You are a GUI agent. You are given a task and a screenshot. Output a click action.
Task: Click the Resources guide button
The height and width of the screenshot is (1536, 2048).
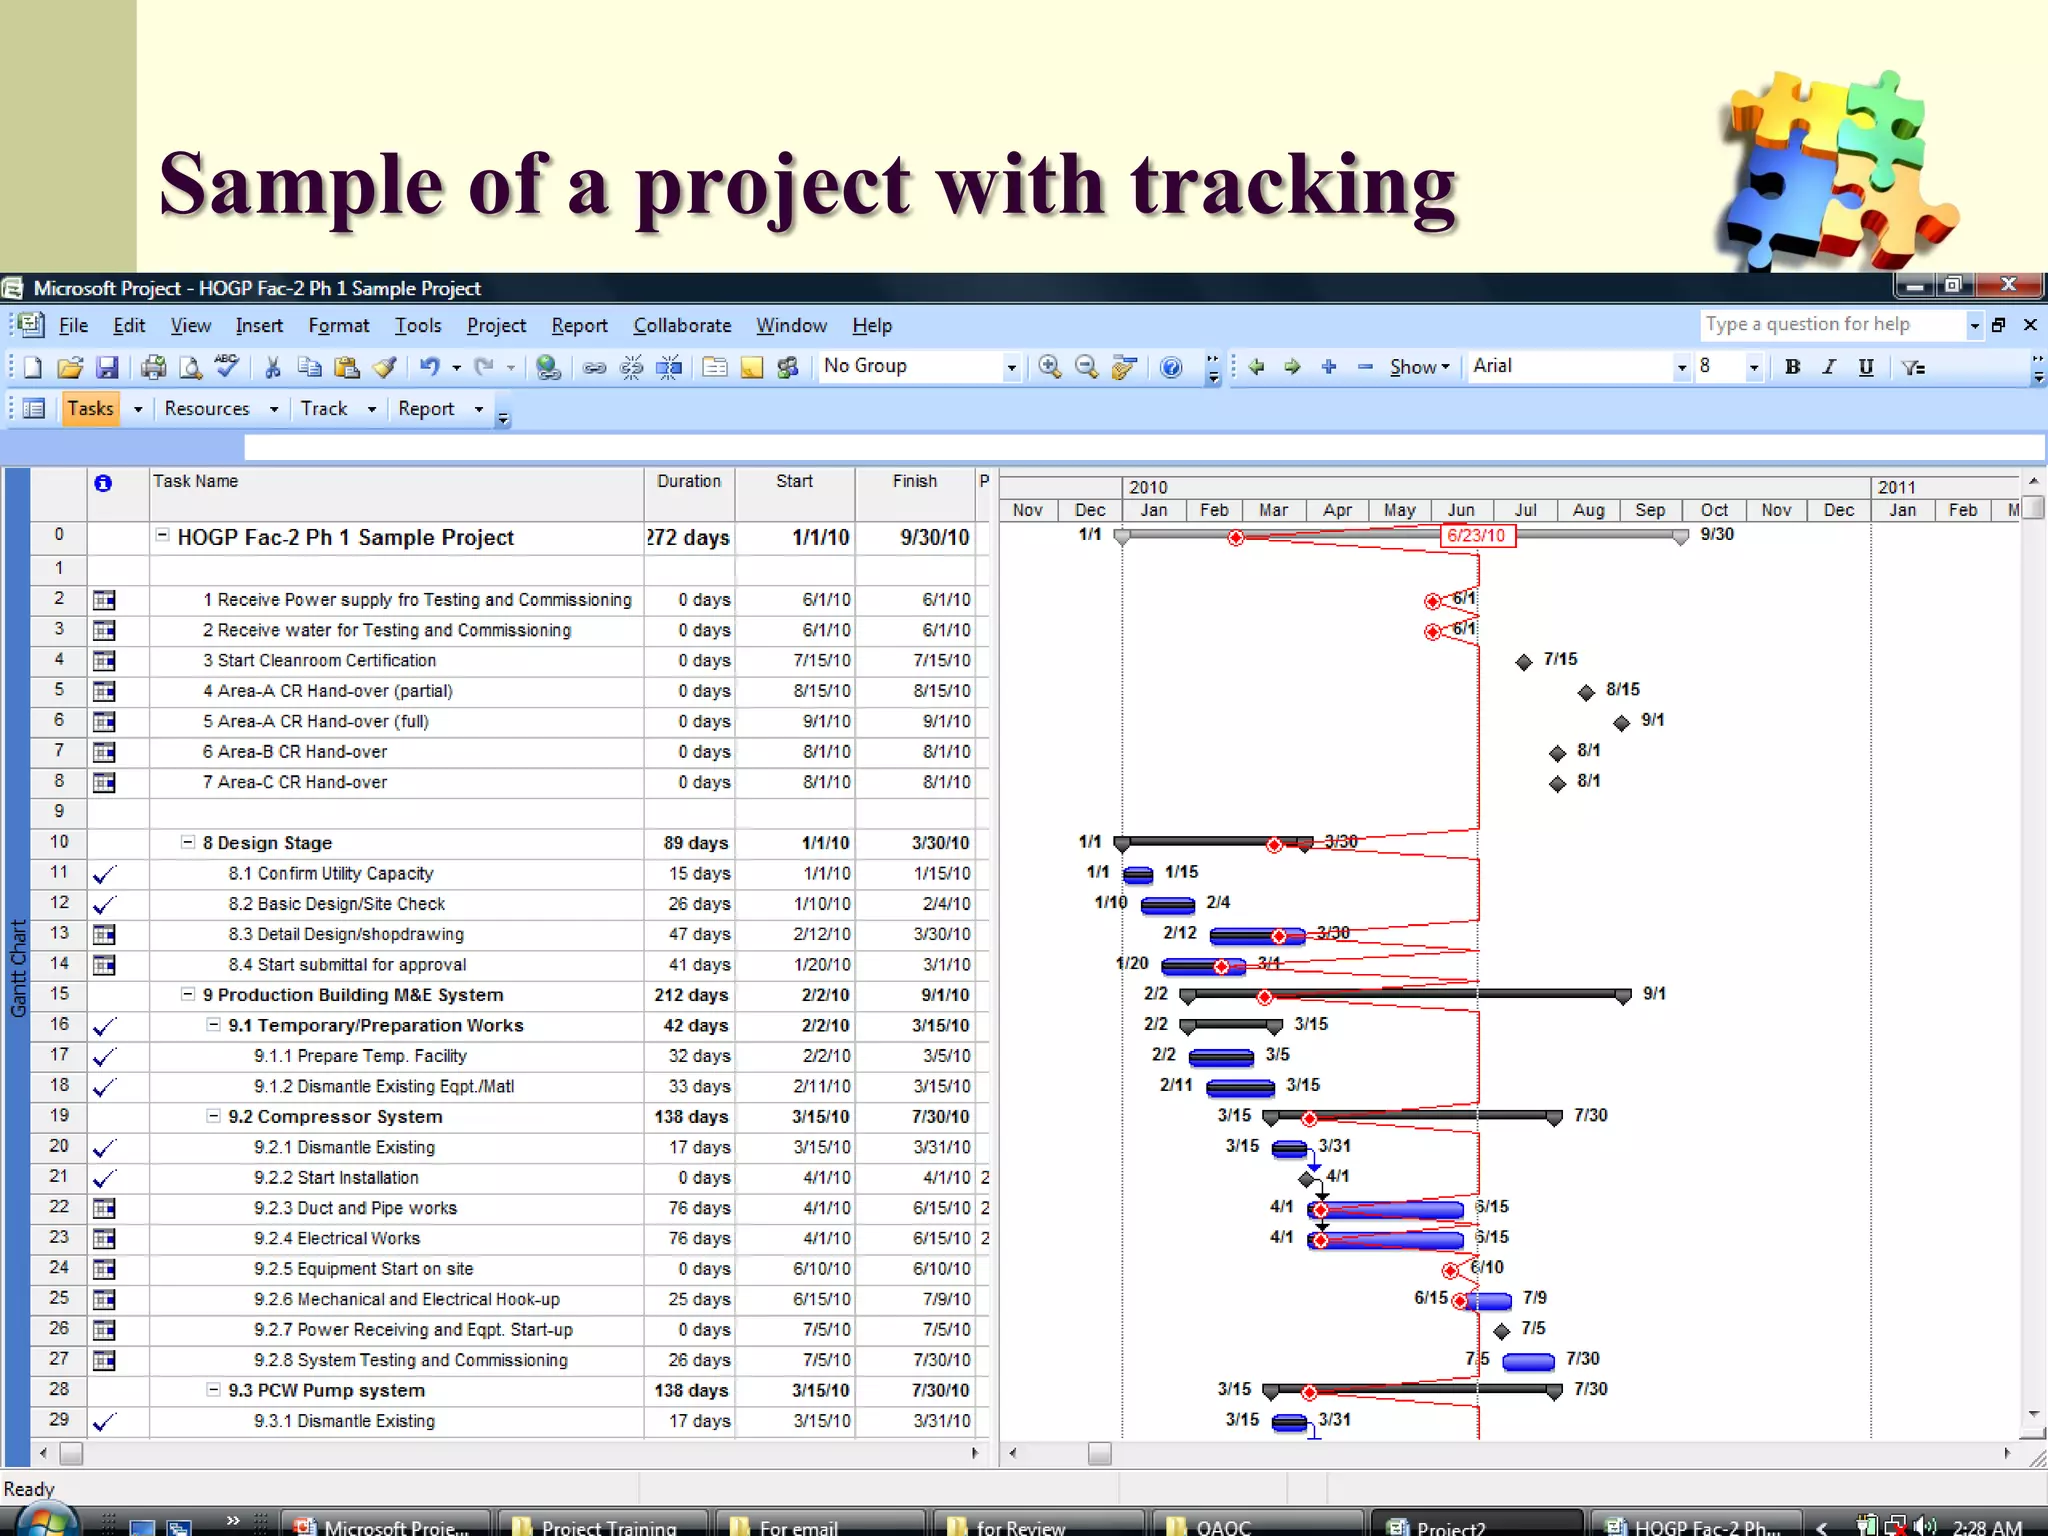point(207,409)
